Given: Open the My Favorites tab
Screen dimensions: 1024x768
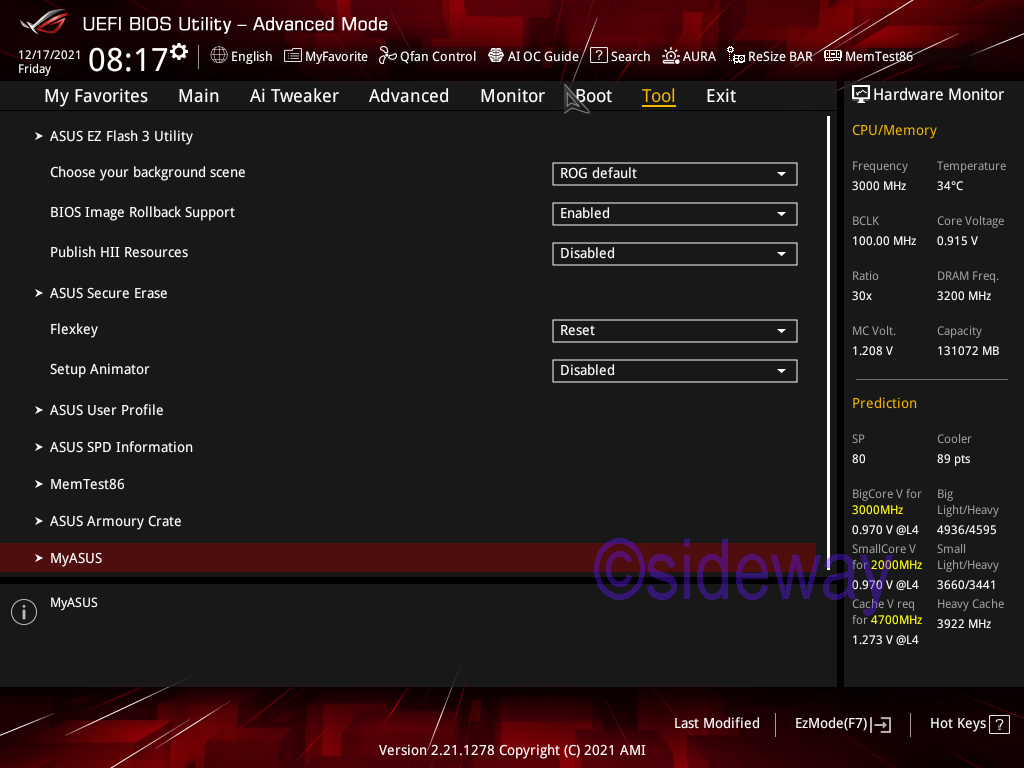Looking at the screenshot, I should (x=96, y=96).
